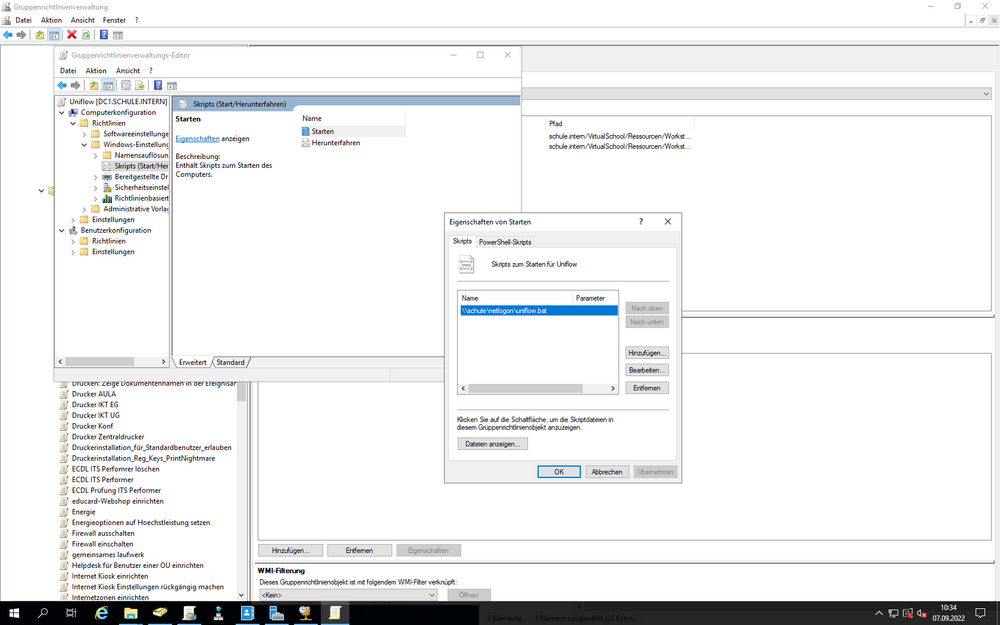
Task: Click the back arrow in the editor toolbar
Action: [x=61, y=85]
